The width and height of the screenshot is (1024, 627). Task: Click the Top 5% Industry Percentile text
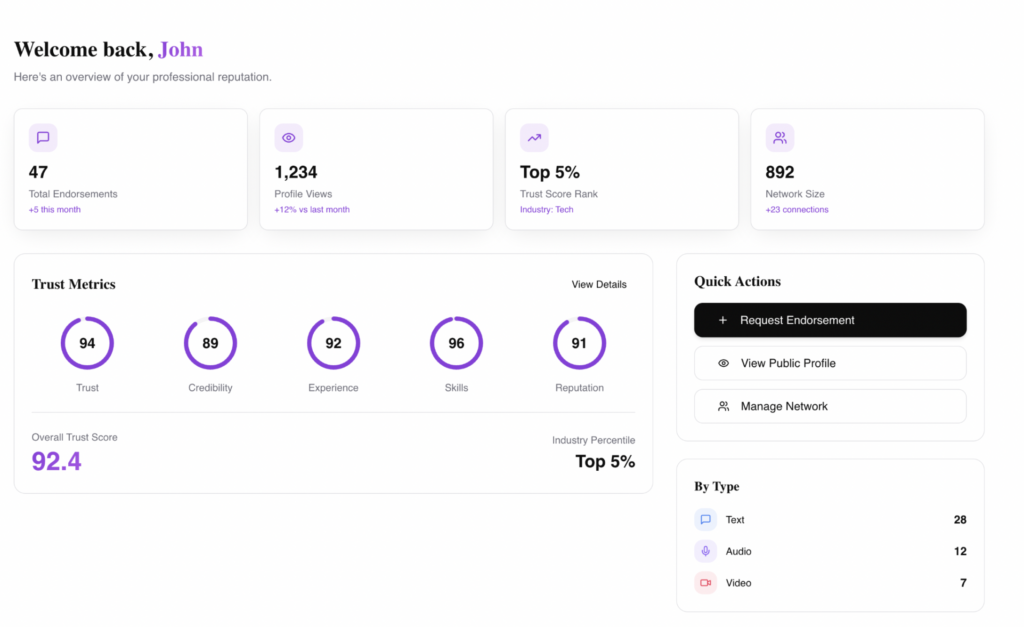pyautogui.click(x=604, y=462)
